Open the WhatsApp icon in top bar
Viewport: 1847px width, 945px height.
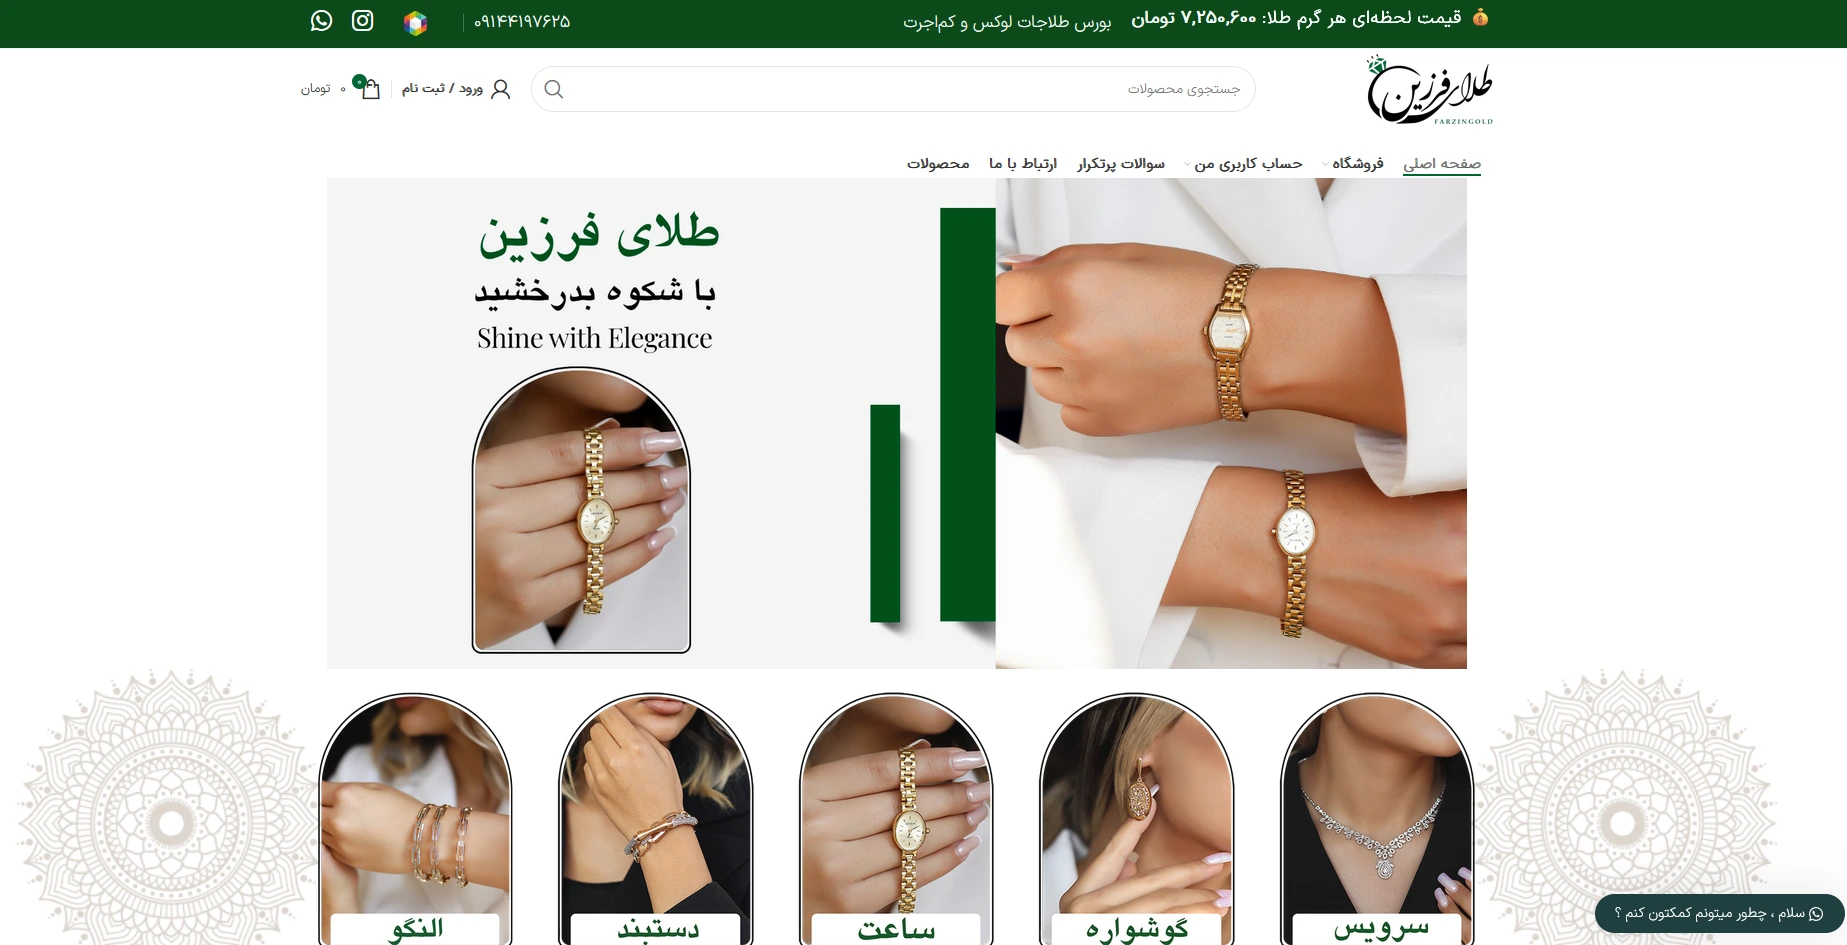(321, 21)
